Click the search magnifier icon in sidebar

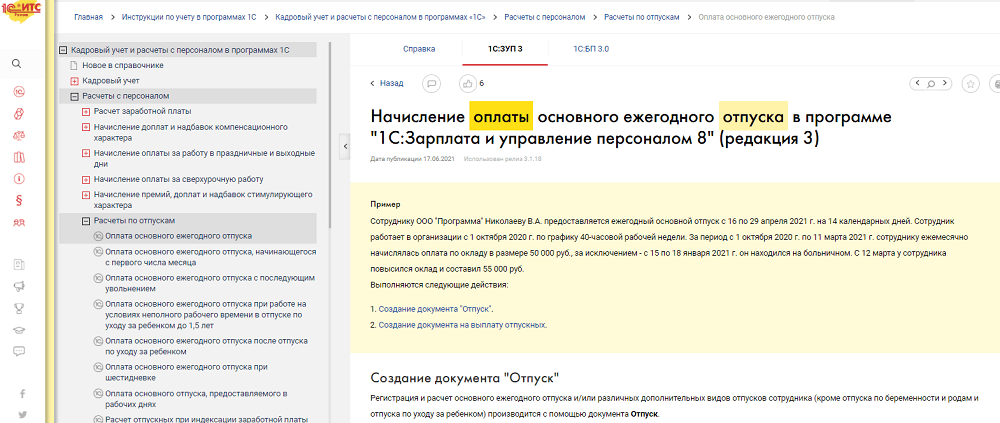coord(18,63)
